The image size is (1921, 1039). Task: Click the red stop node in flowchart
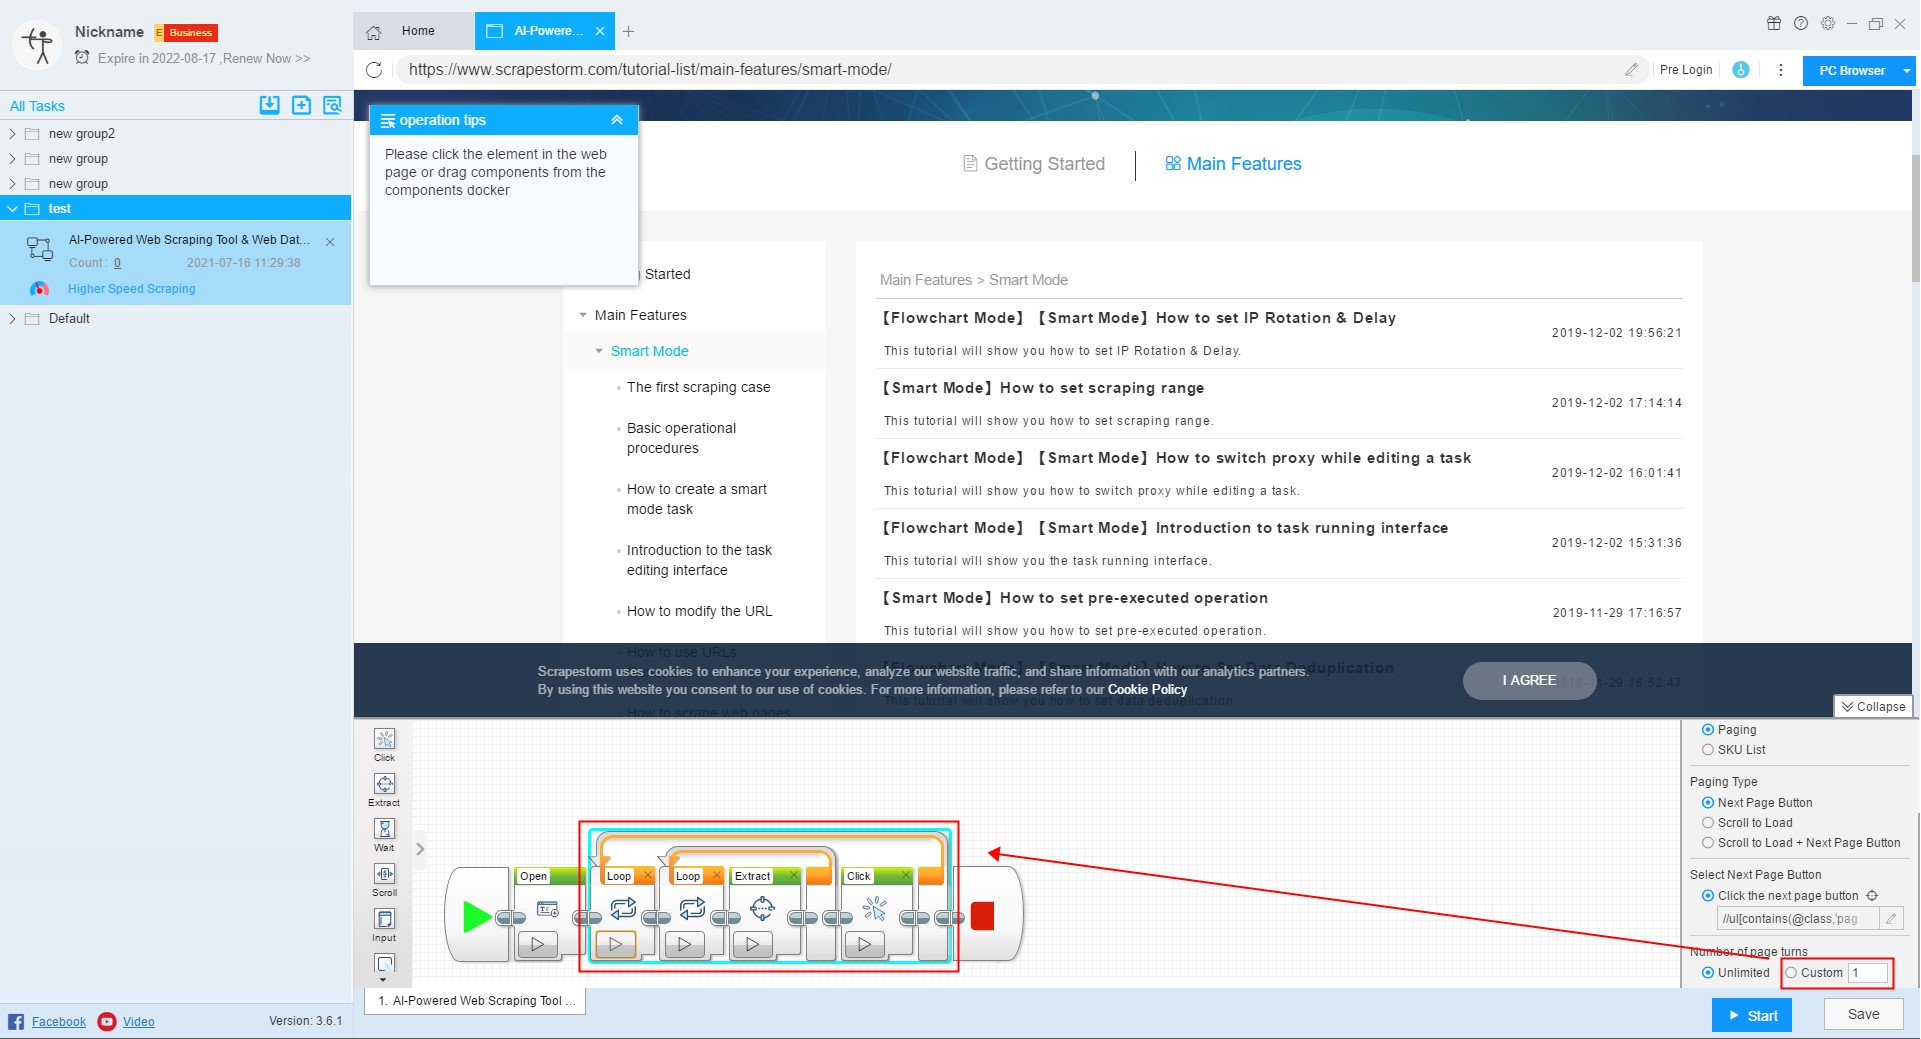click(982, 916)
